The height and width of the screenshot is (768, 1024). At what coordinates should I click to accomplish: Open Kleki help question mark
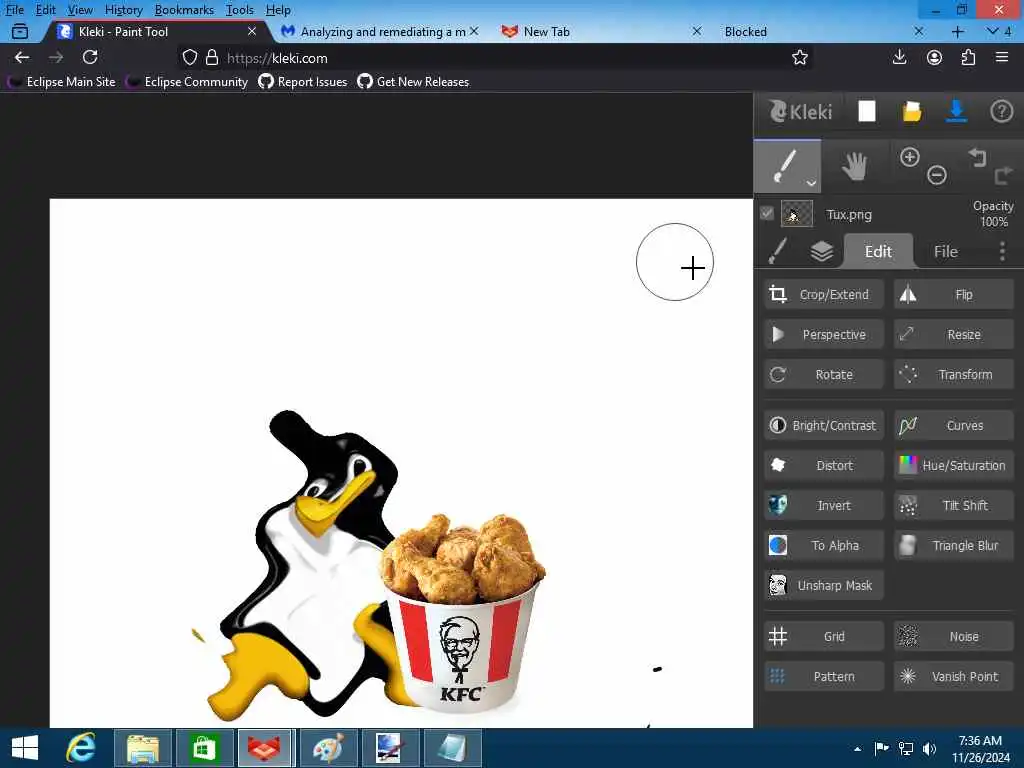point(1001,112)
